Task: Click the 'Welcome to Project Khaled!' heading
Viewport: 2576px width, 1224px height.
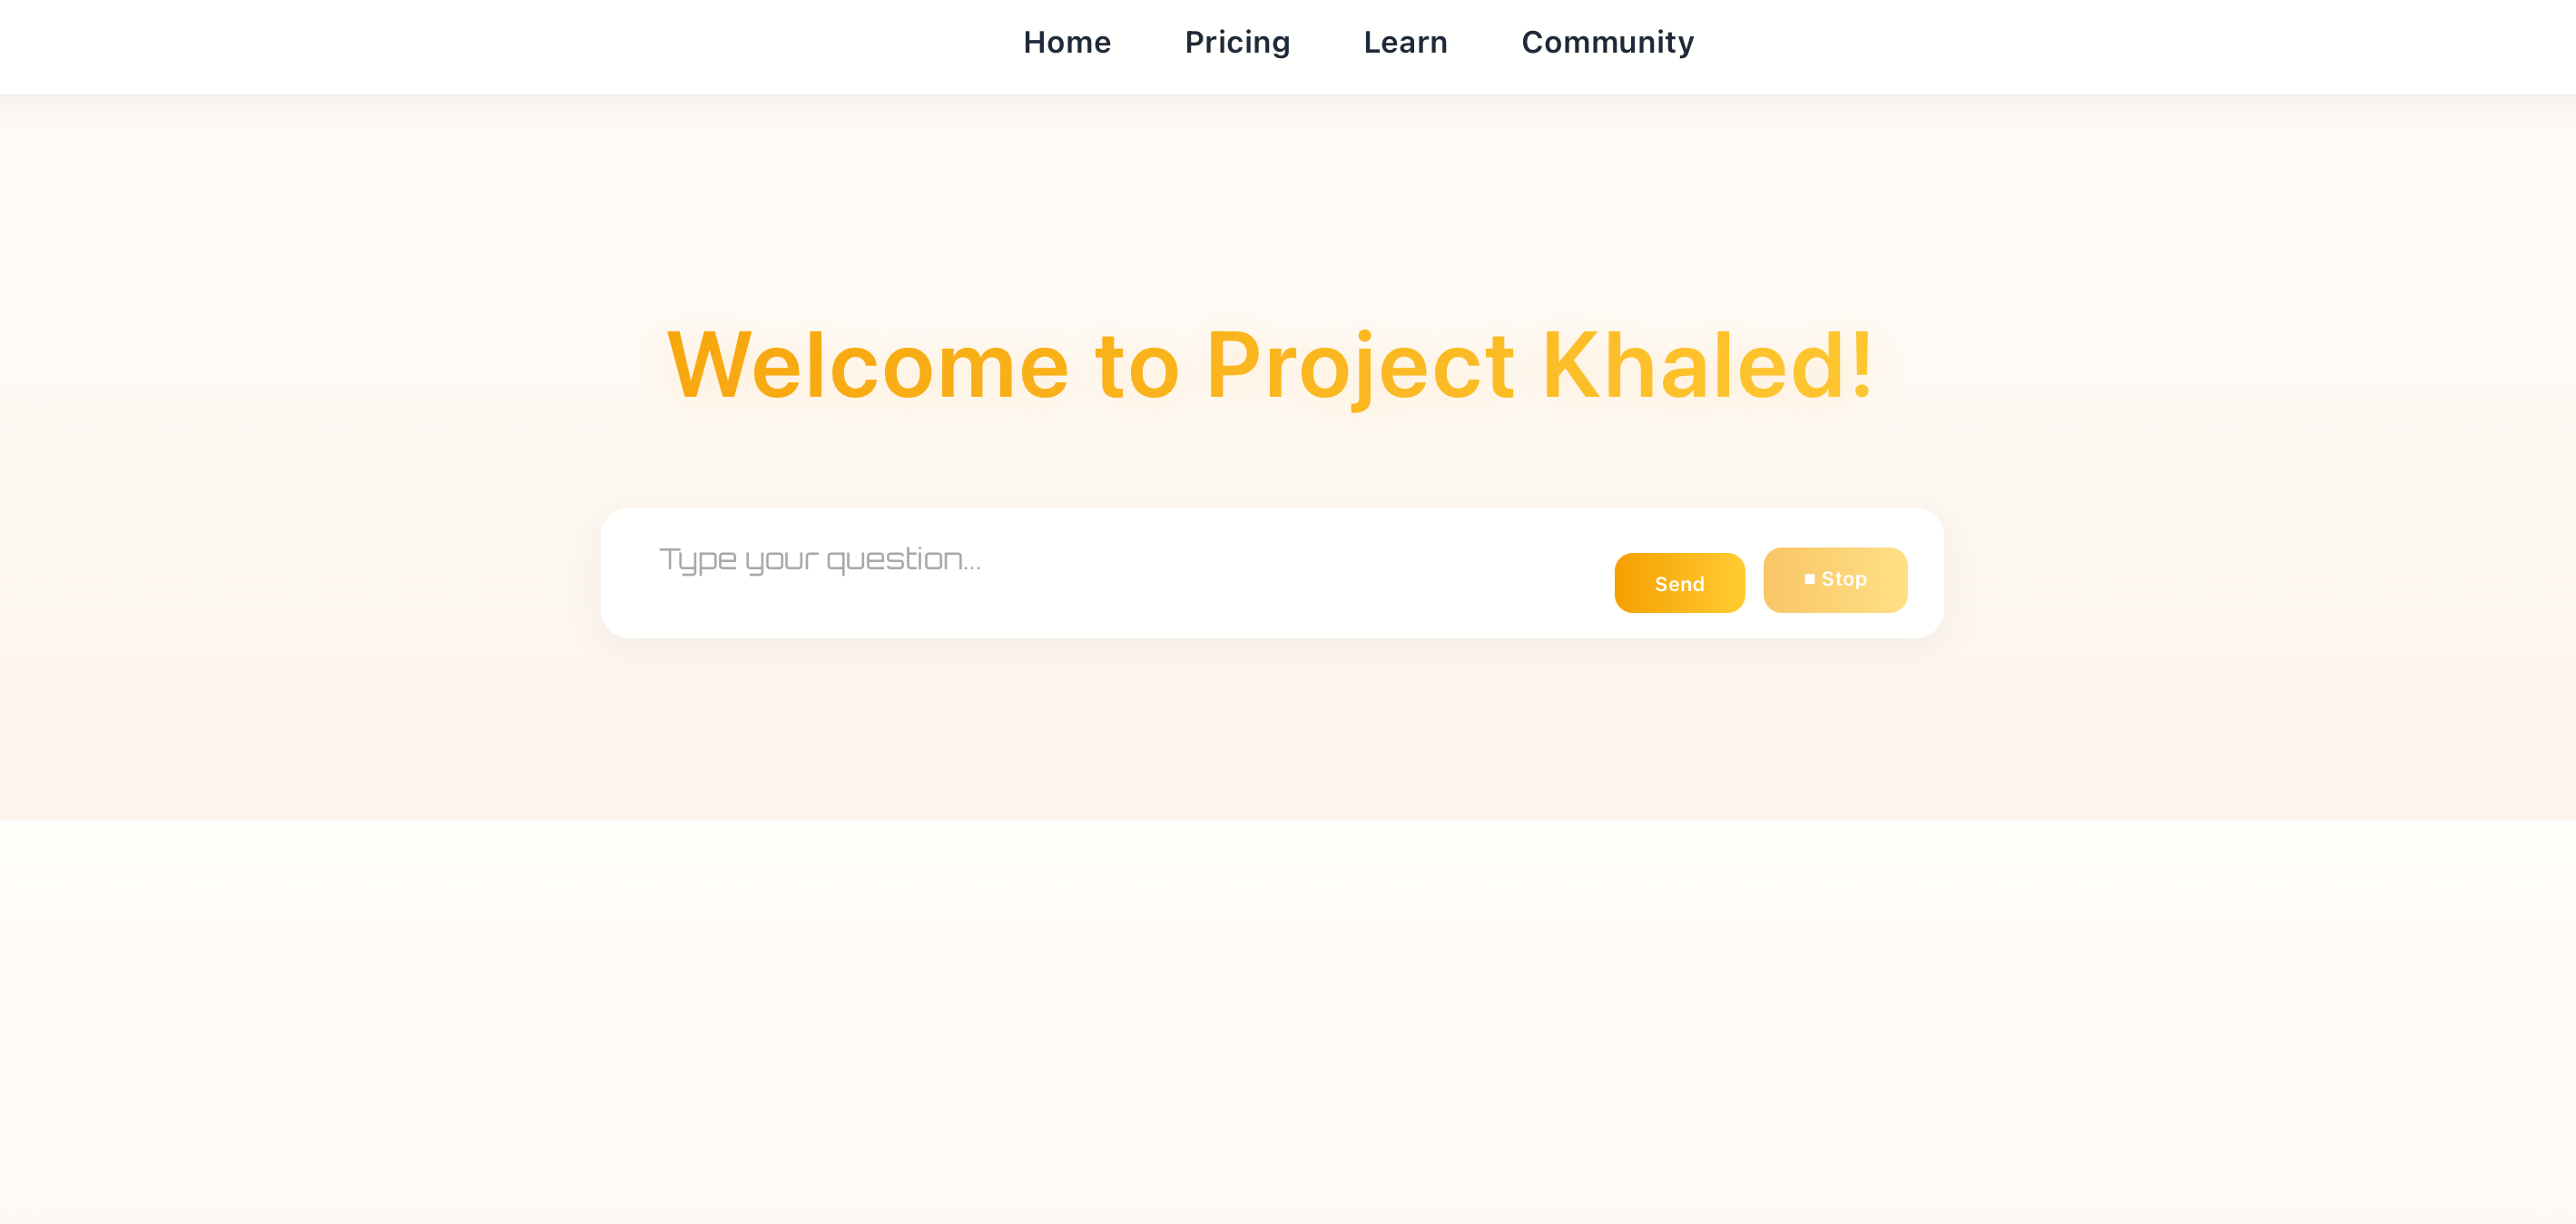Action: 1270,366
